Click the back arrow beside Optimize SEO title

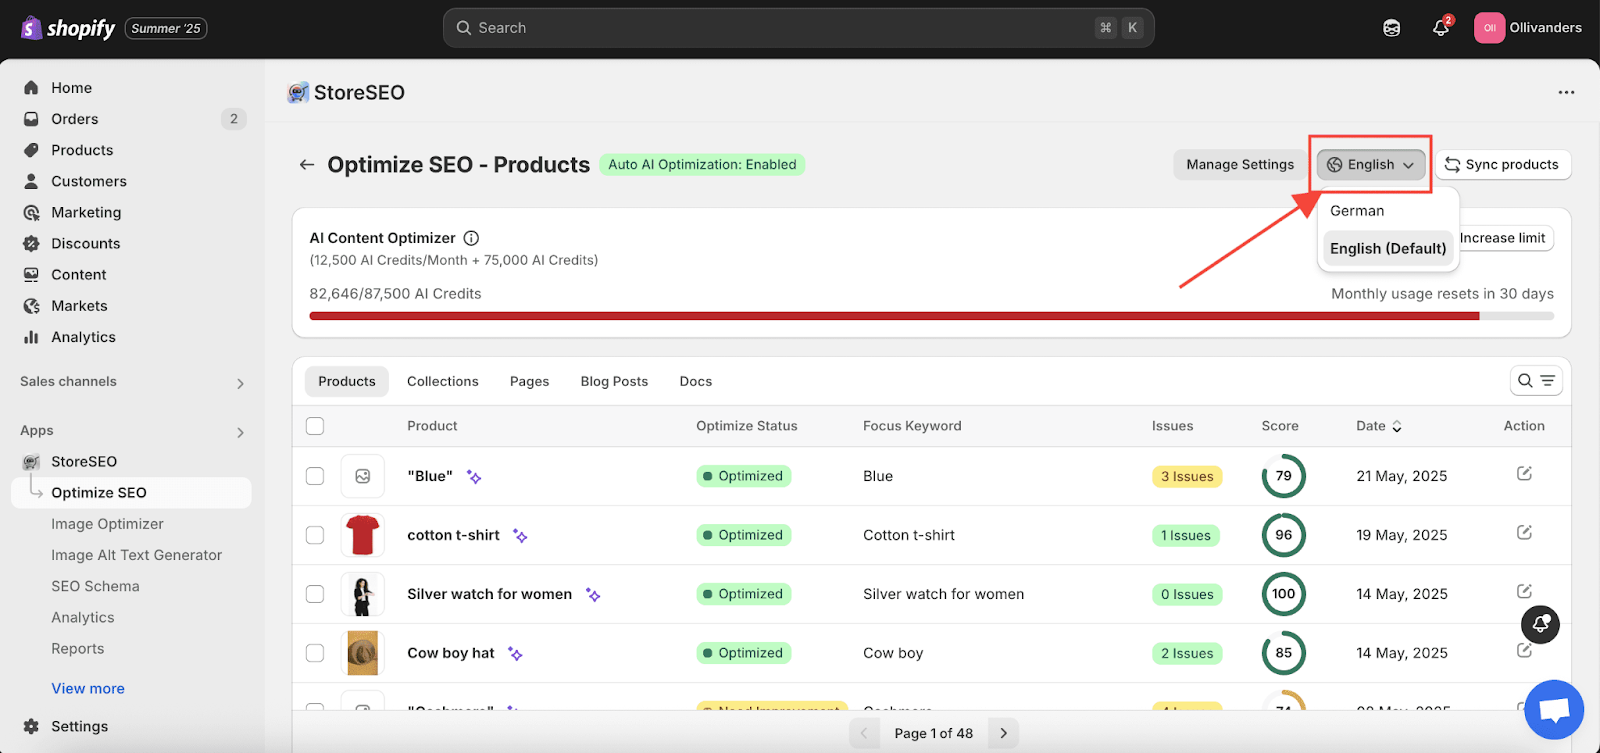pos(307,164)
